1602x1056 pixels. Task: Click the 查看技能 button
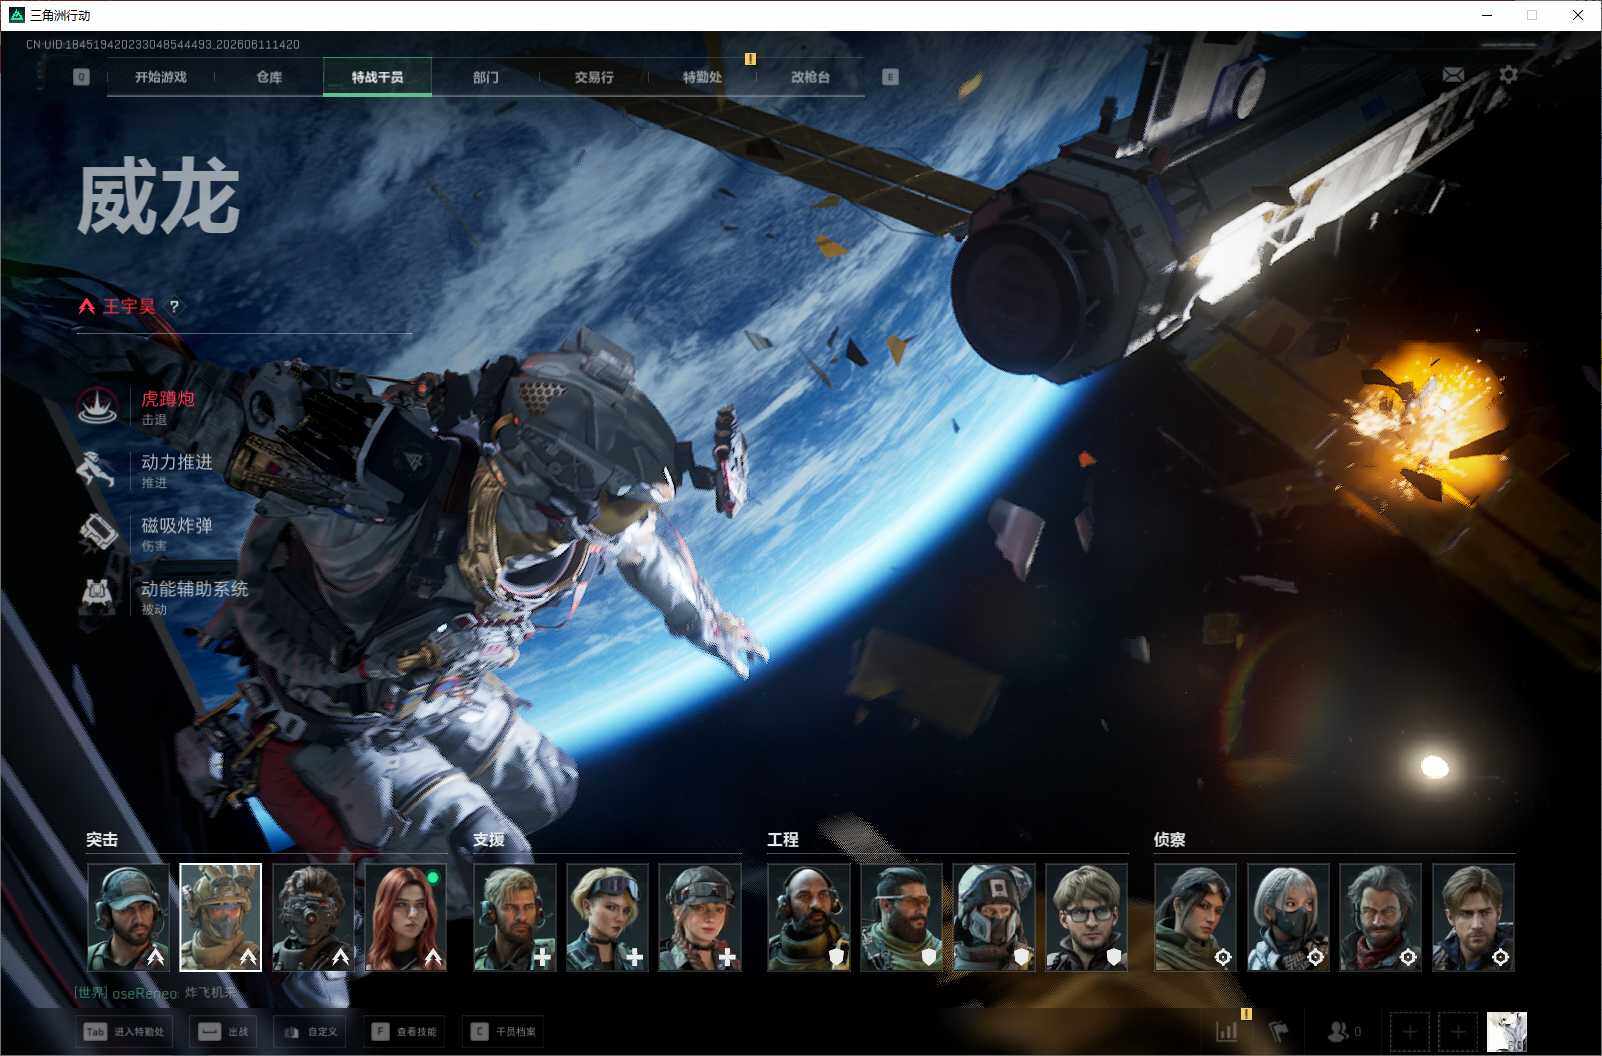coord(404,1031)
